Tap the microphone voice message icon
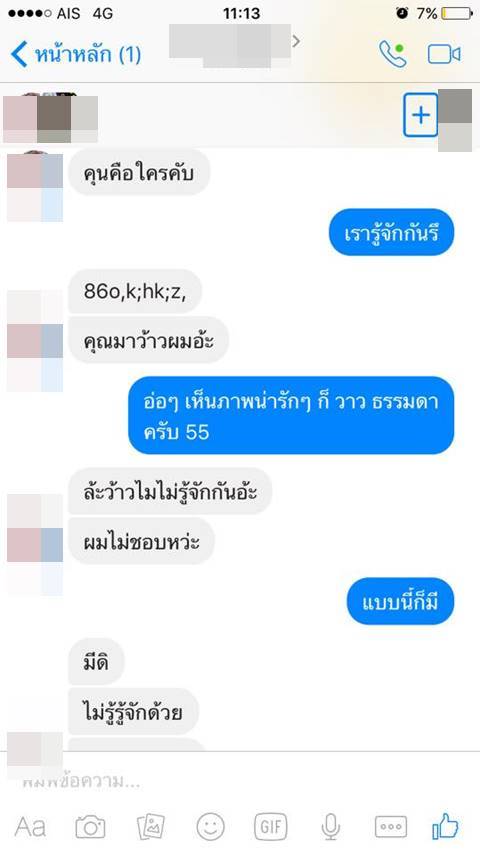The height and width of the screenshot is (855, 480). tap(330, 827)
